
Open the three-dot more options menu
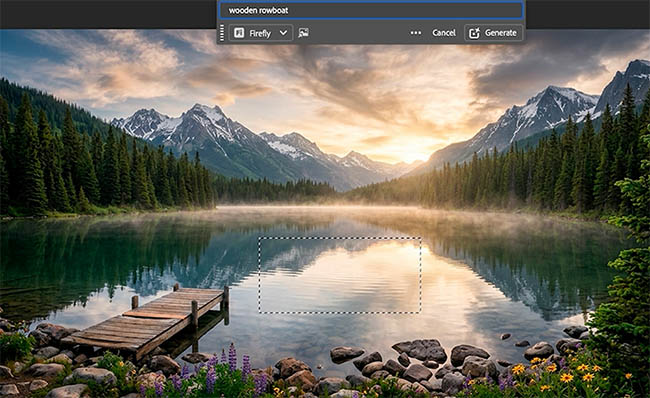pyautogui.click(x=415, y=33)
